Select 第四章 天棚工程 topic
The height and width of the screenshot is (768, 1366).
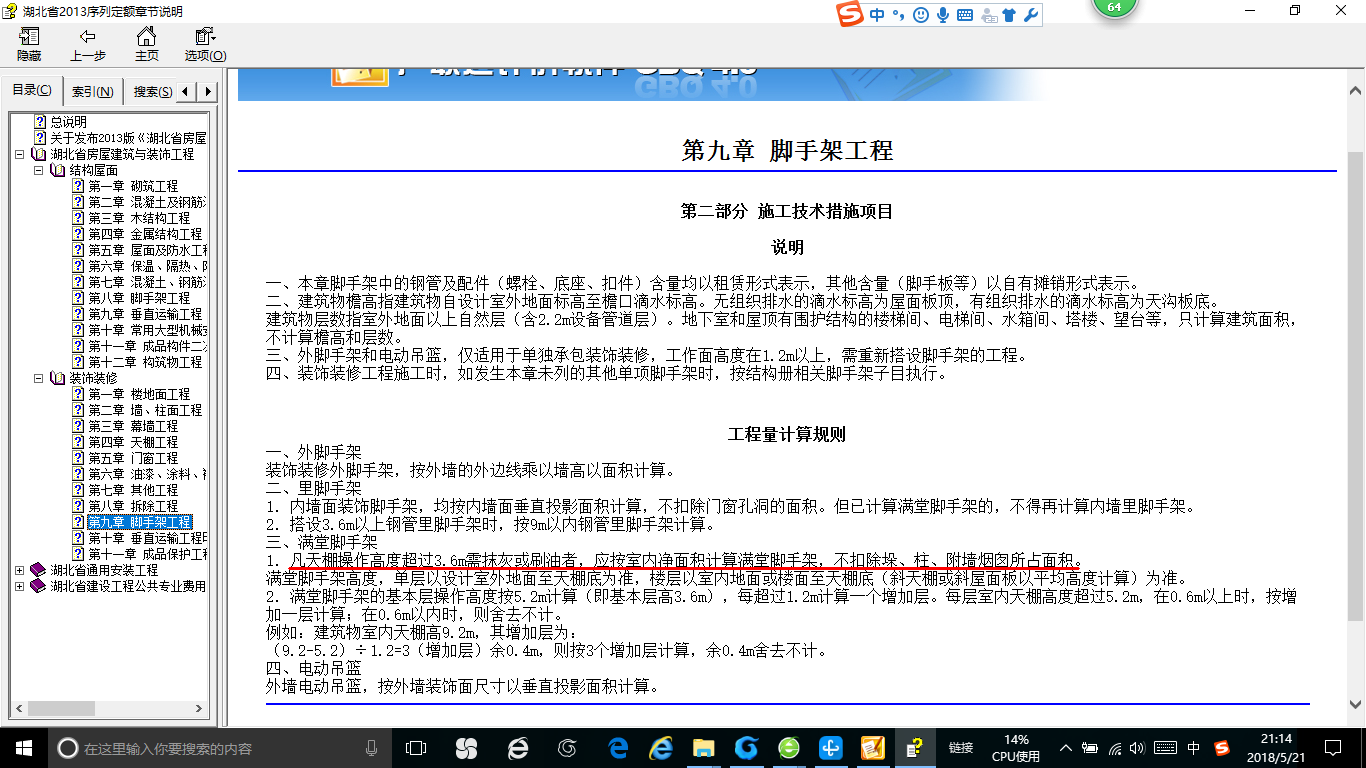point(133,442)
